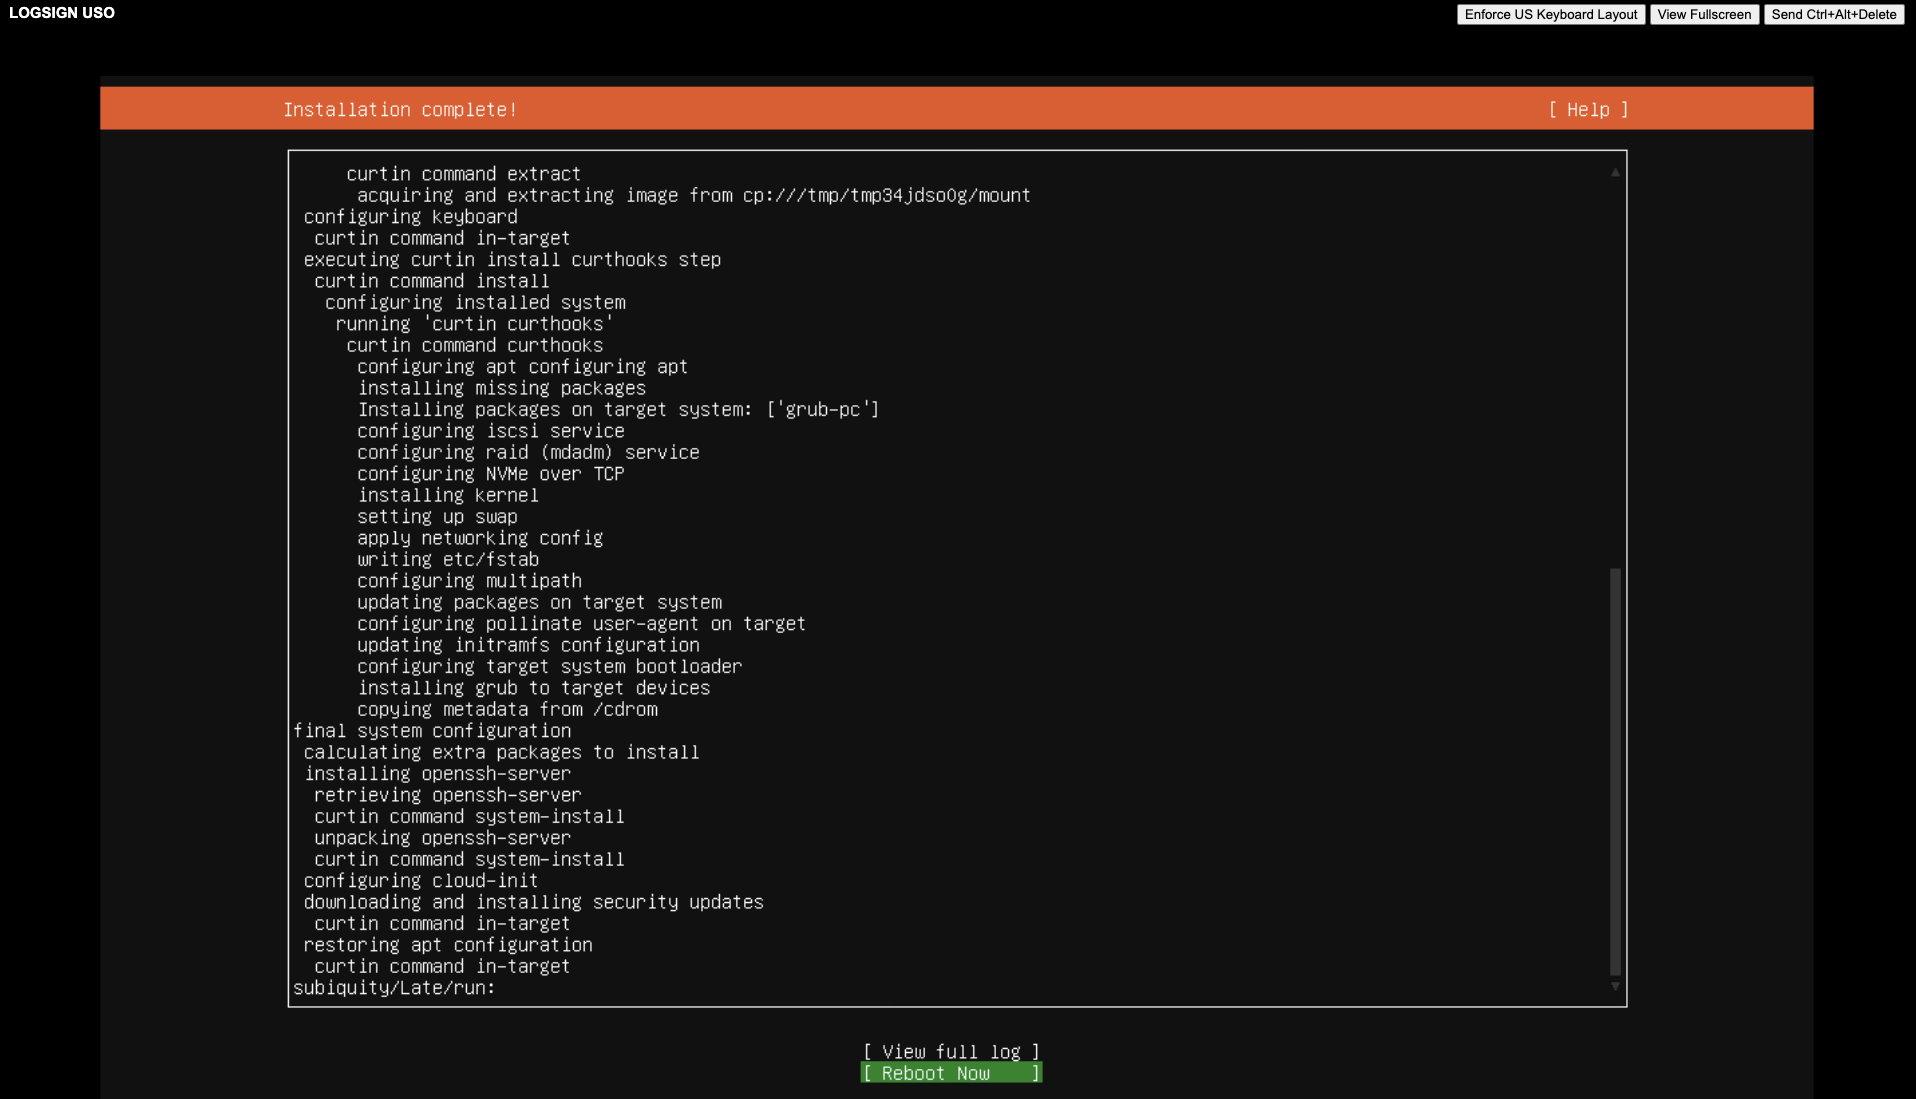Click 'restoring apt configuration' log line
Screen dimensions: 1916x1099
point(448,945)
